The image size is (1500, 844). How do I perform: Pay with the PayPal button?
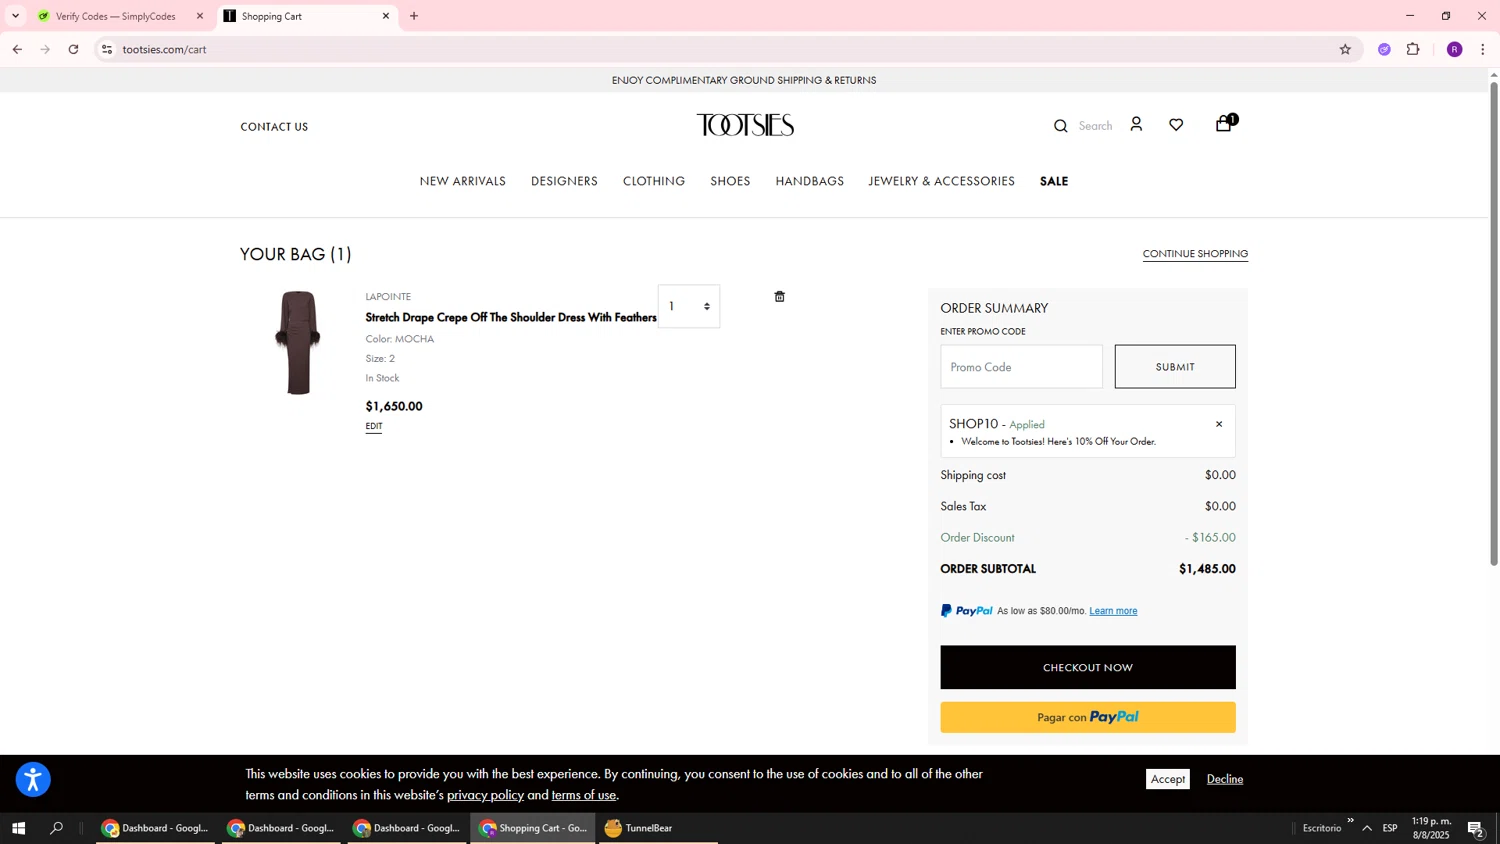(1088, 717)
